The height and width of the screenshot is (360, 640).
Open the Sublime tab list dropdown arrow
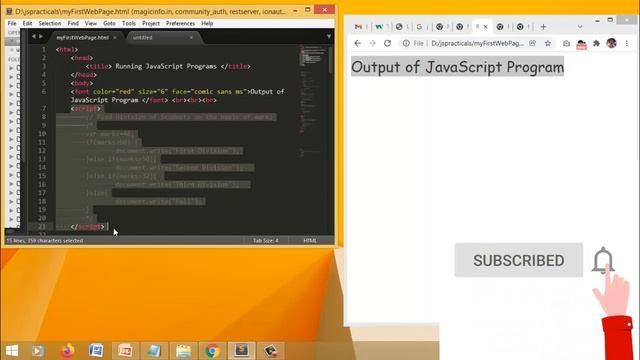(329, 37)
